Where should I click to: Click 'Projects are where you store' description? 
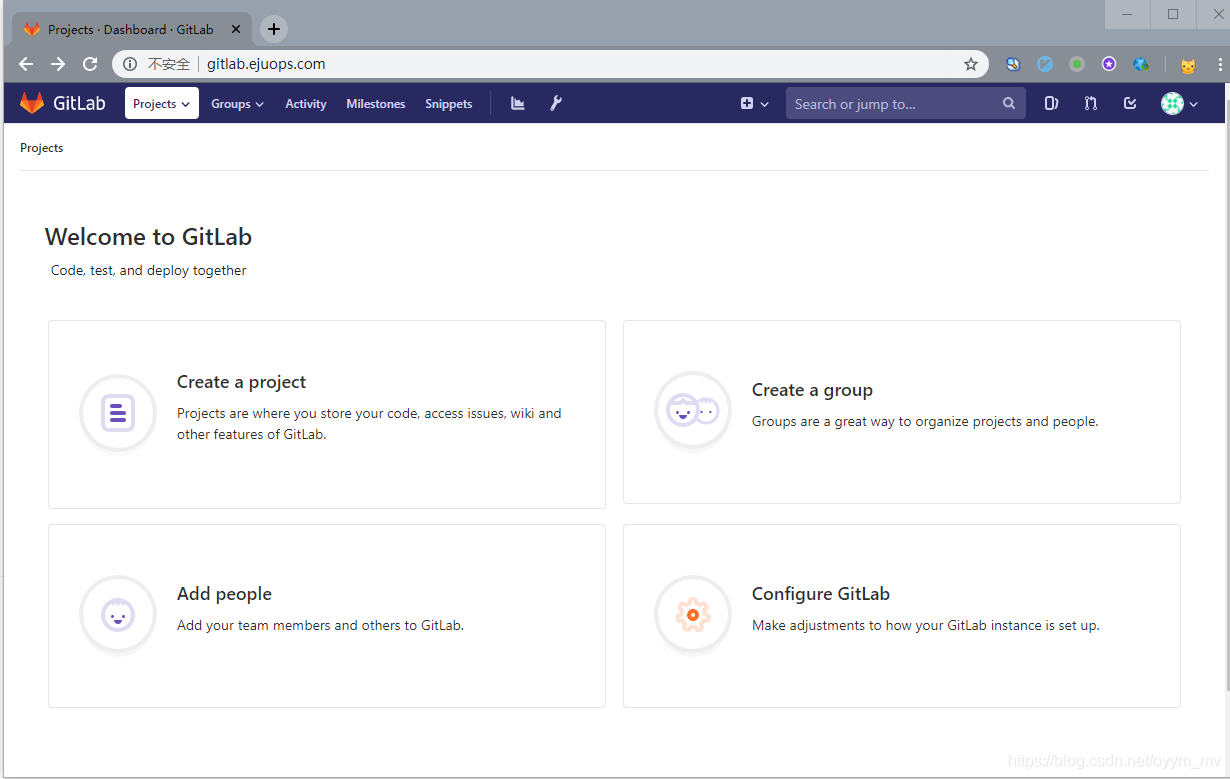(369, 424)
